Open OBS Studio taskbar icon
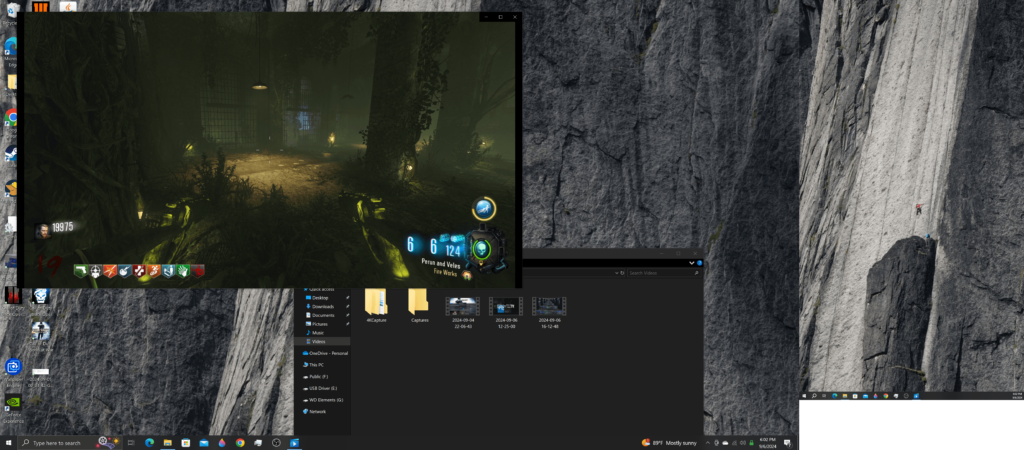 point(276,442)
